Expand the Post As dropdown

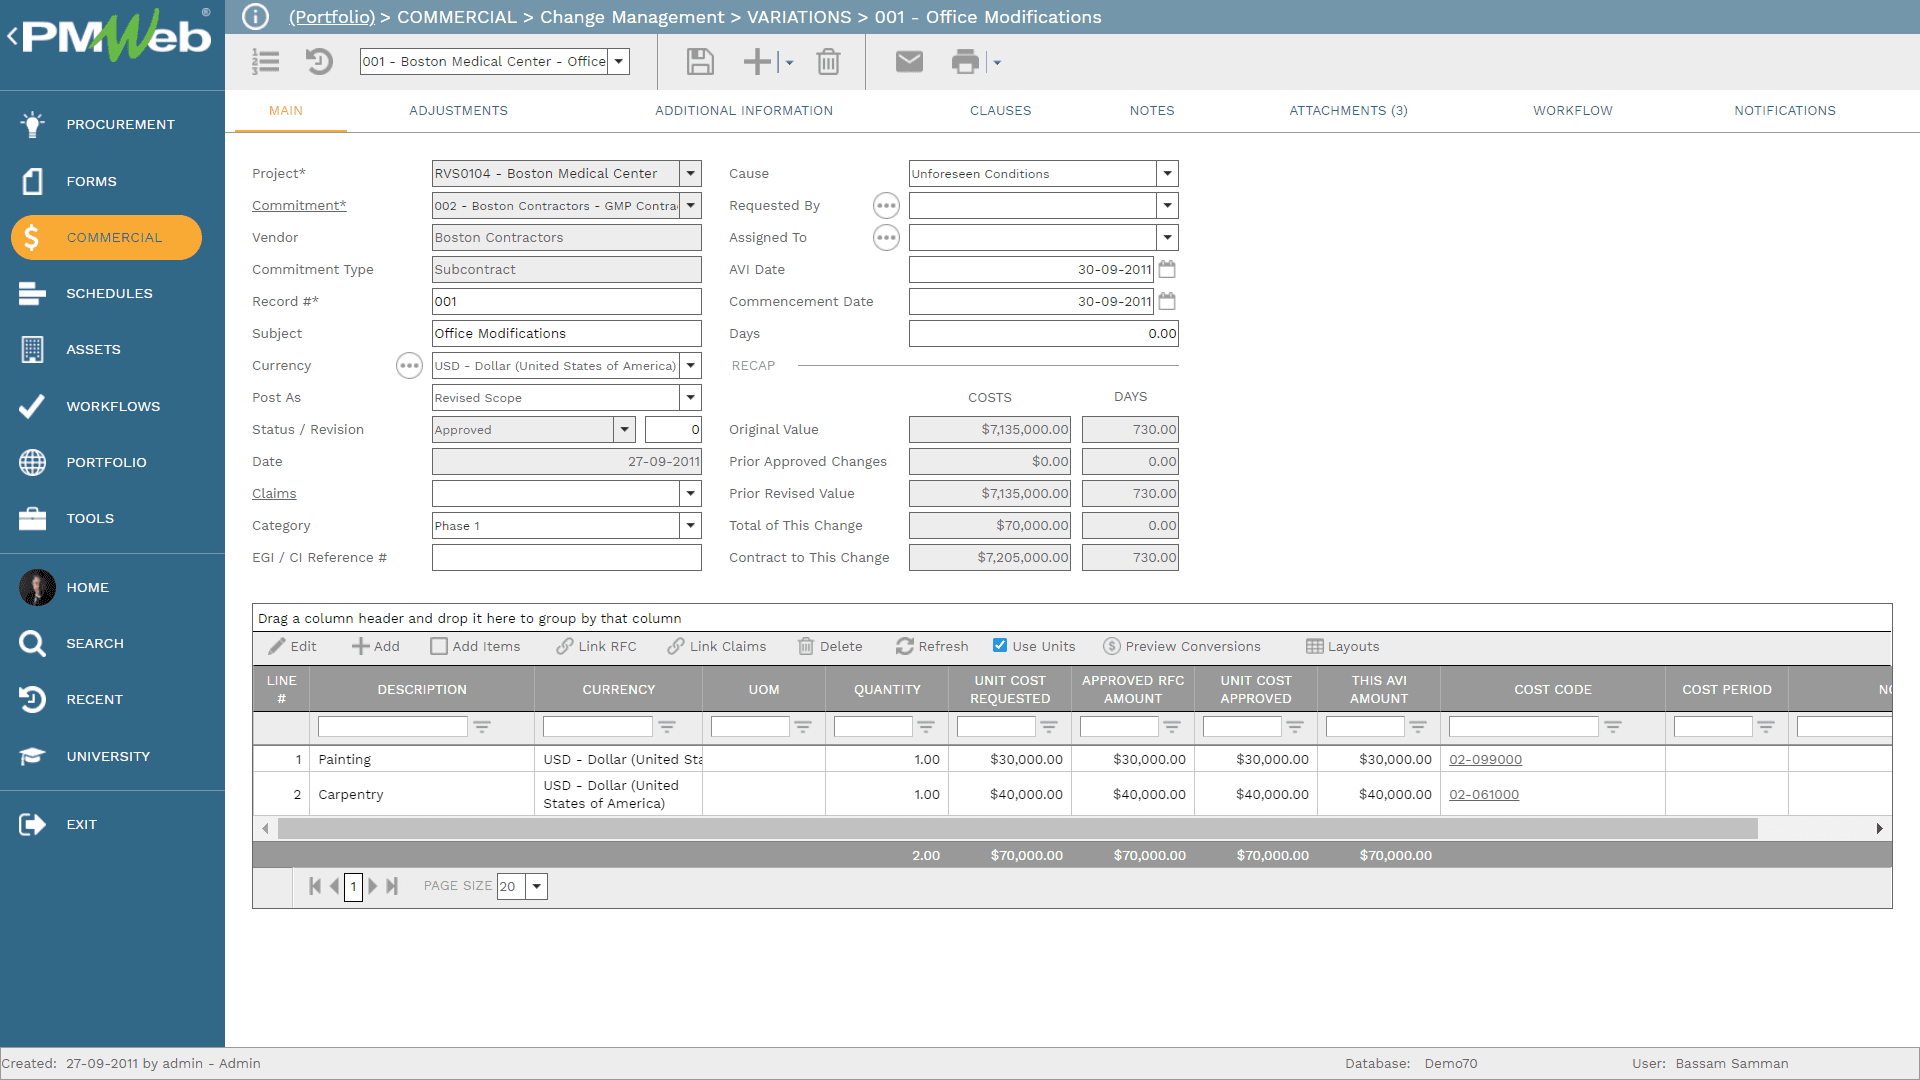coord(690,397)
